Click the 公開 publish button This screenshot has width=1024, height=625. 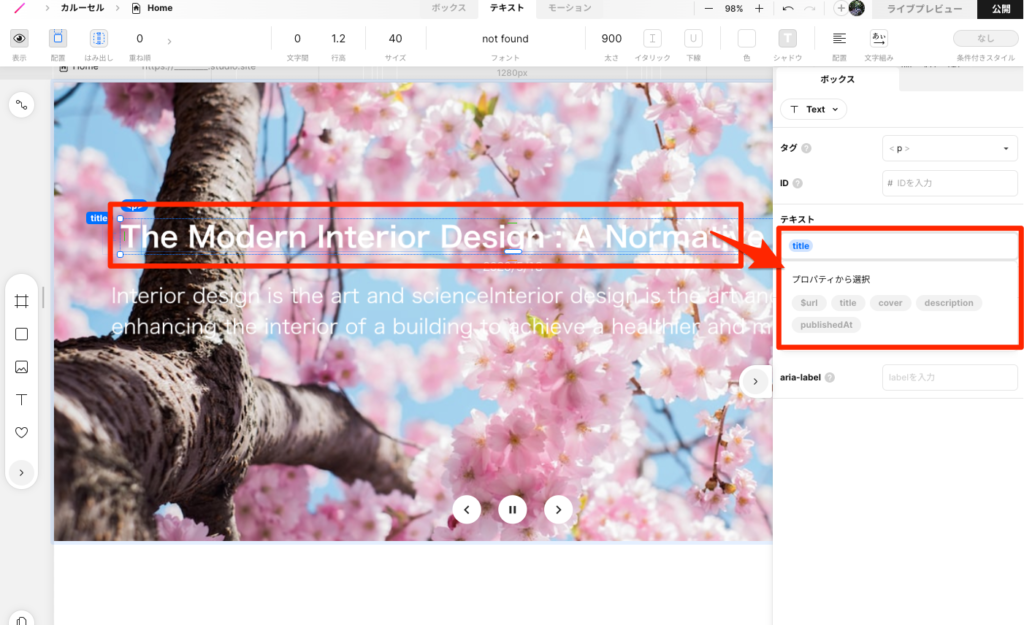pos(1000,8)
